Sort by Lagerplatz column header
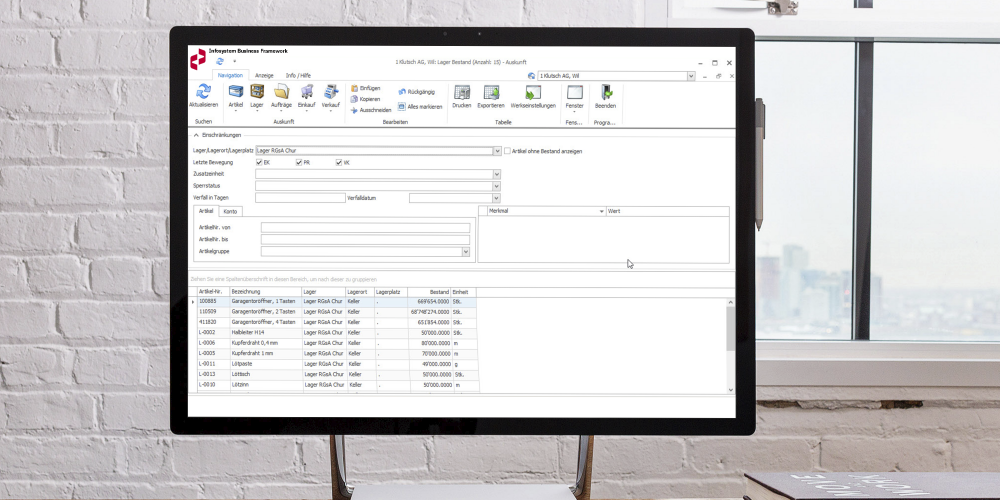The image size is (1000, 500). pos(390,291)
